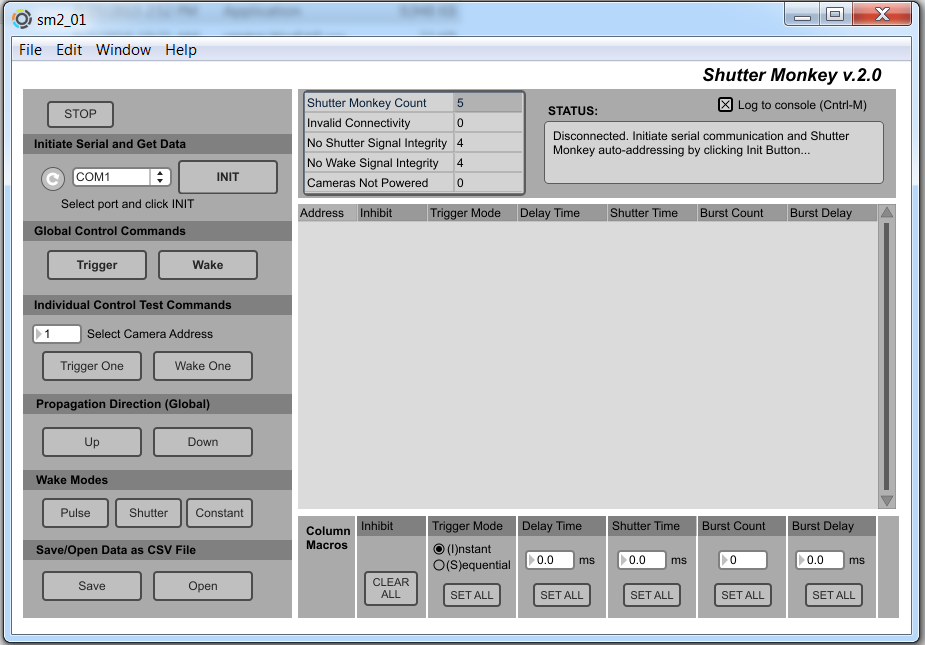Image resolution: width=925 pixels, height=645 pixels.
Task: Set propagation direction Up
Action: (x=92, y=442)
